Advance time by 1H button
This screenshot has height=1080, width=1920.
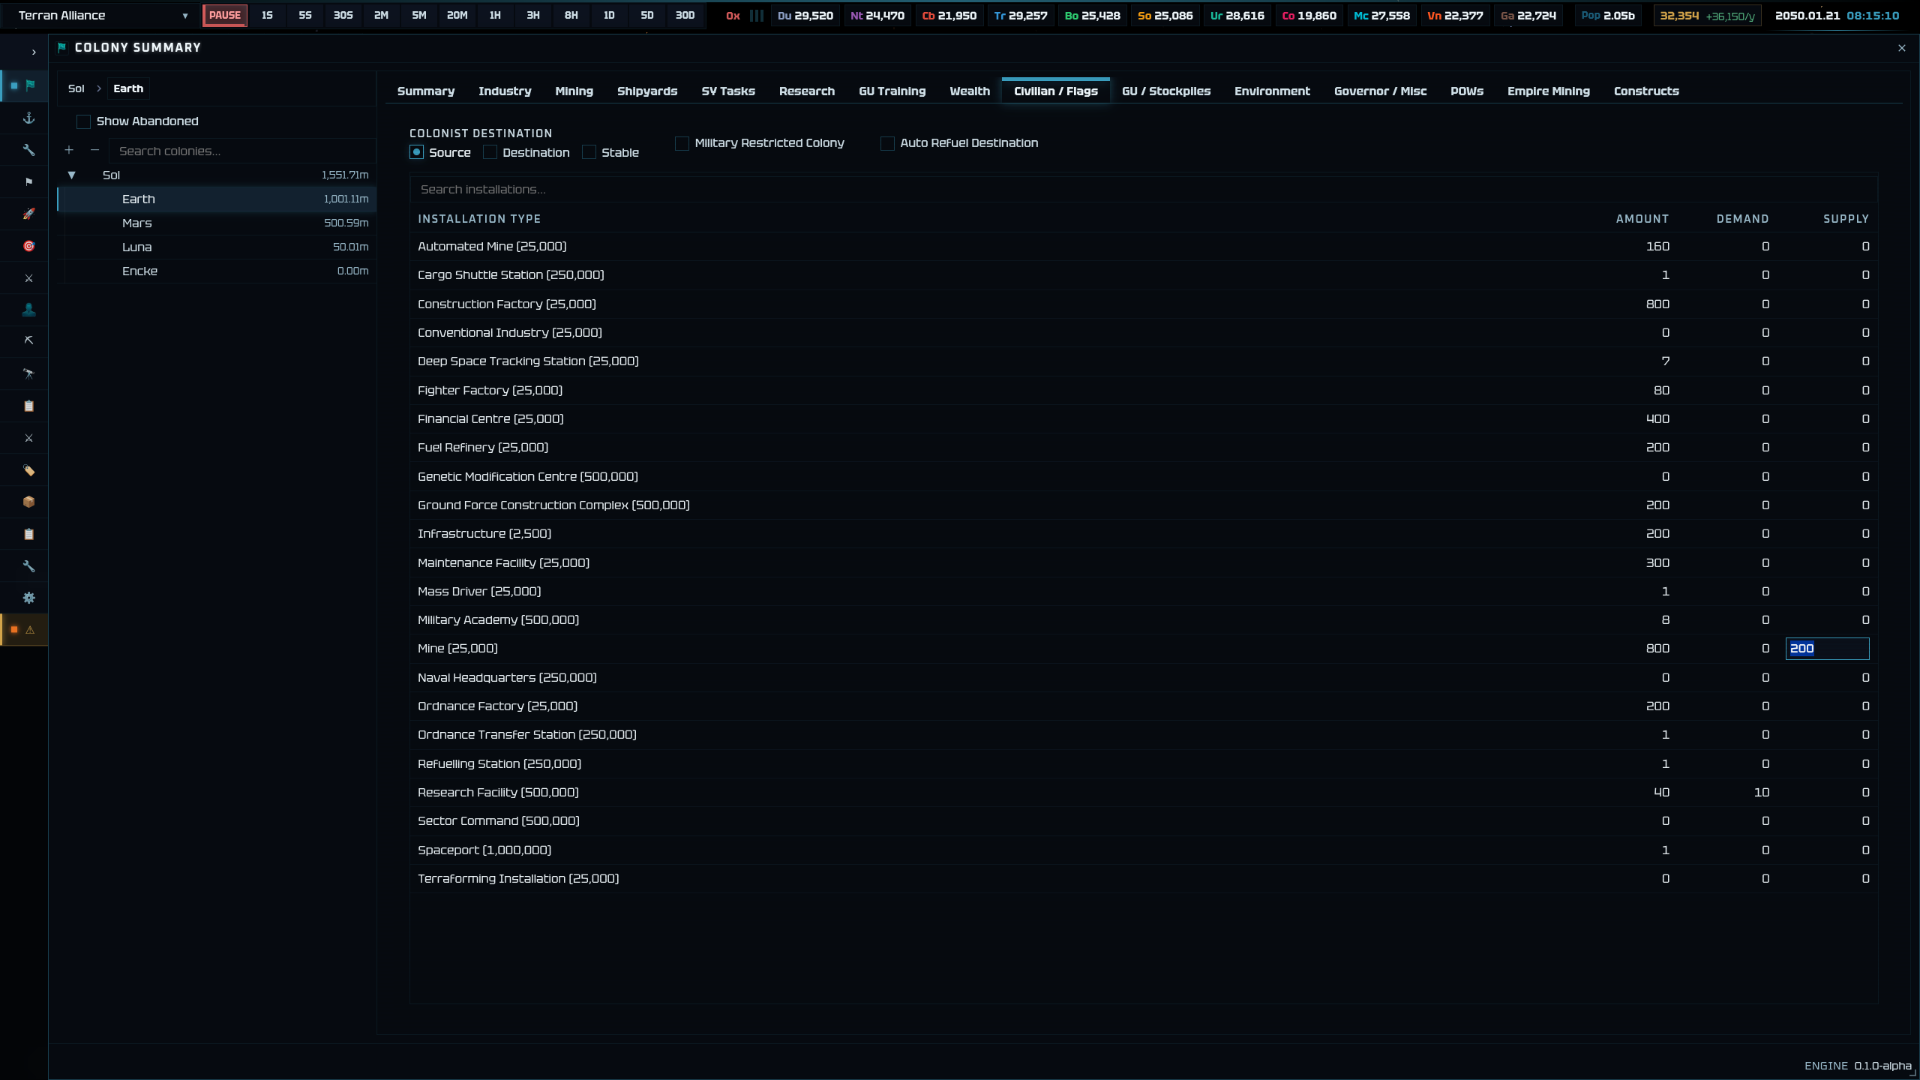[495, 16]
